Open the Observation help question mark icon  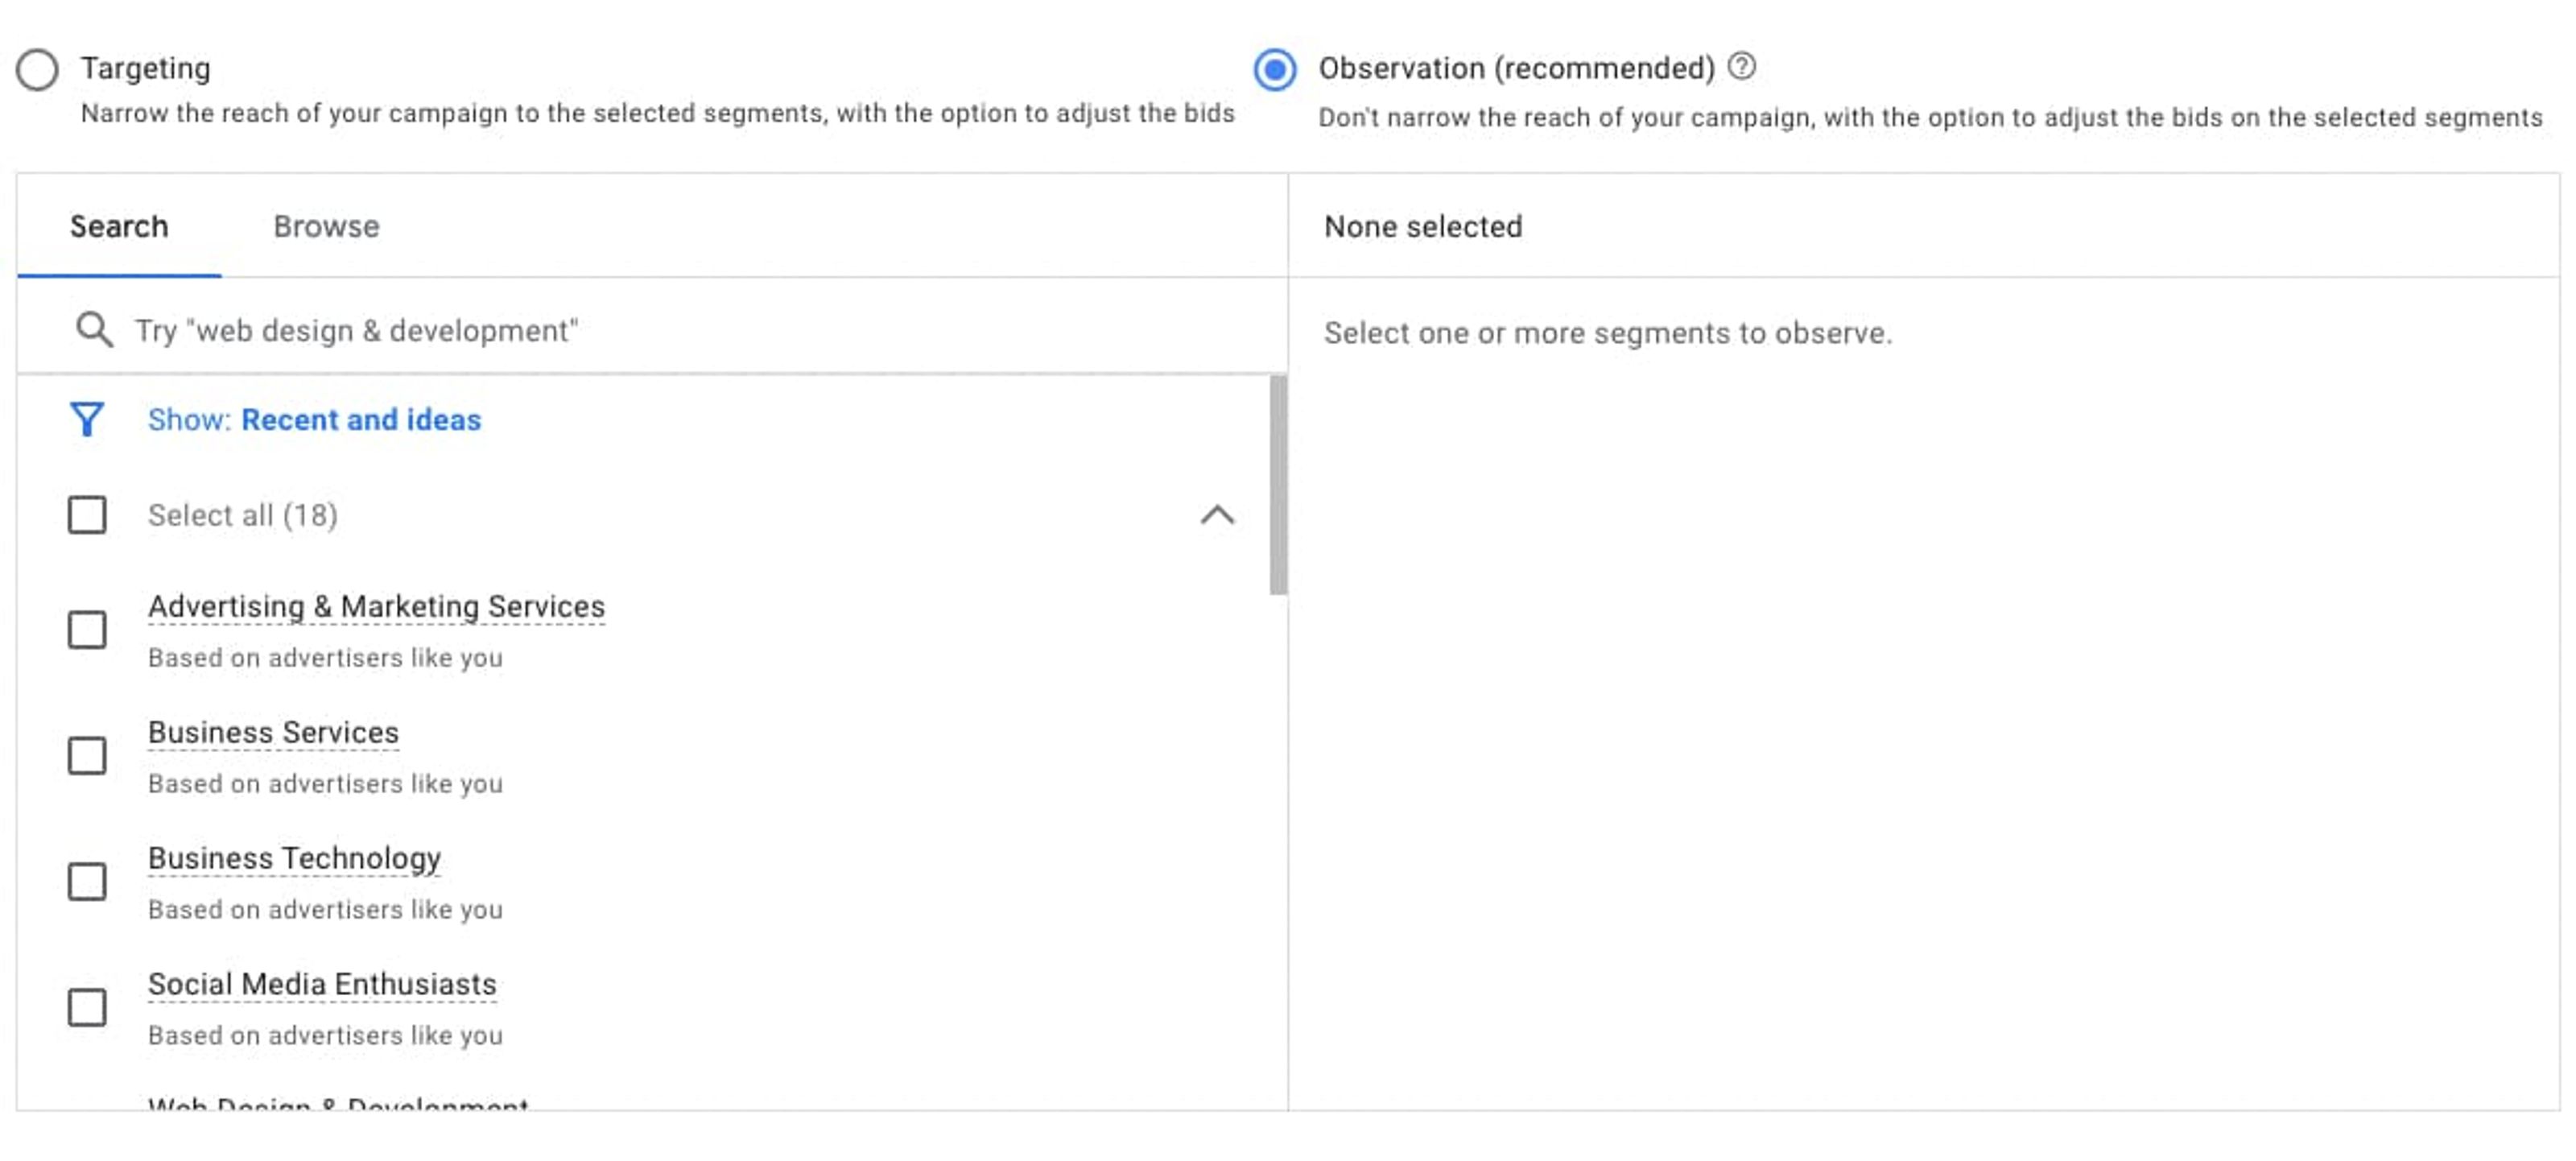(1741, 66)
